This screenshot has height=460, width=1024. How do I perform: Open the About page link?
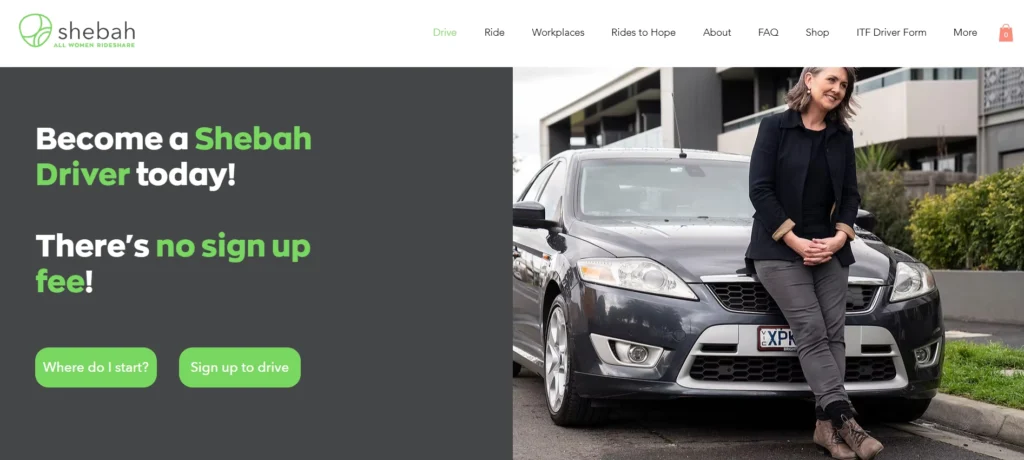coord(717,33)
